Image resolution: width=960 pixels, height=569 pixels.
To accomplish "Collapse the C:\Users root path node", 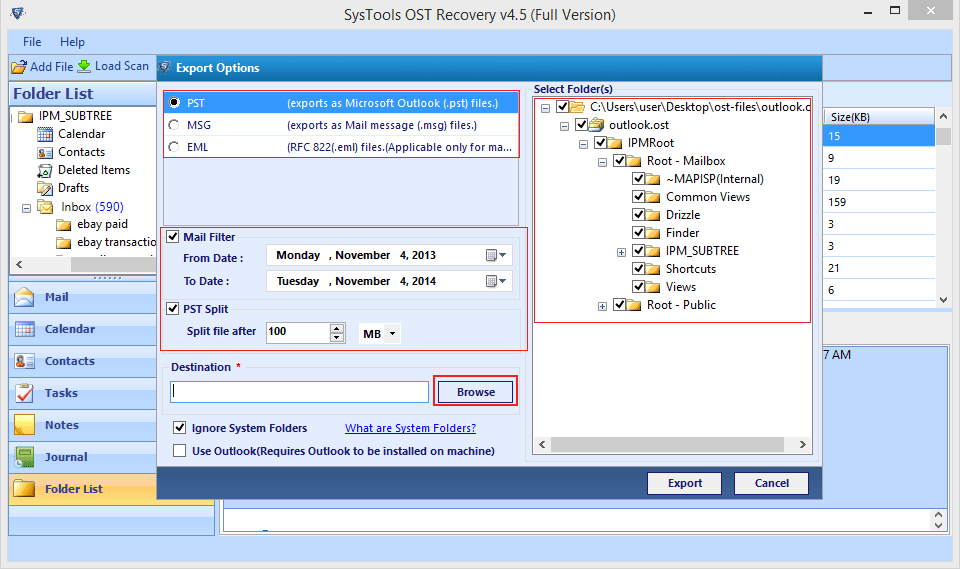I will click(x=546, y=109).
